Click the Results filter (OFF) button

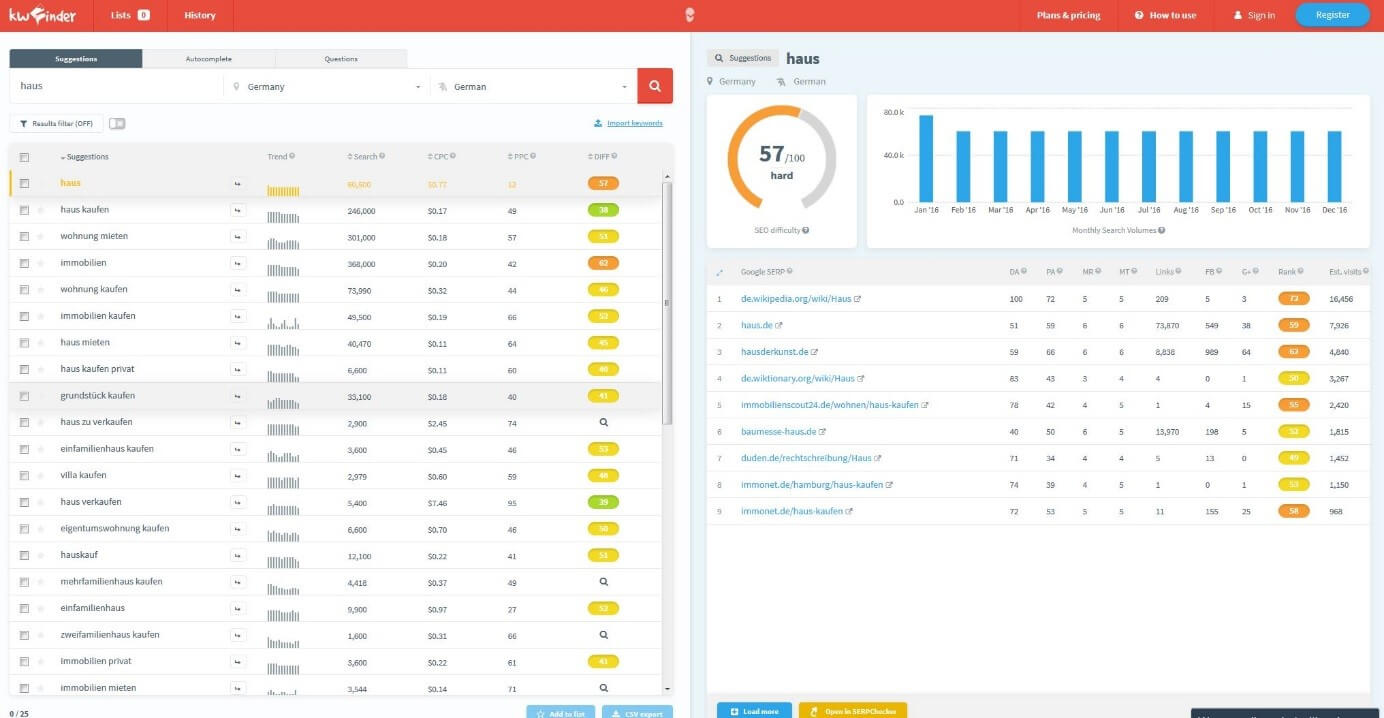(56, 124)
